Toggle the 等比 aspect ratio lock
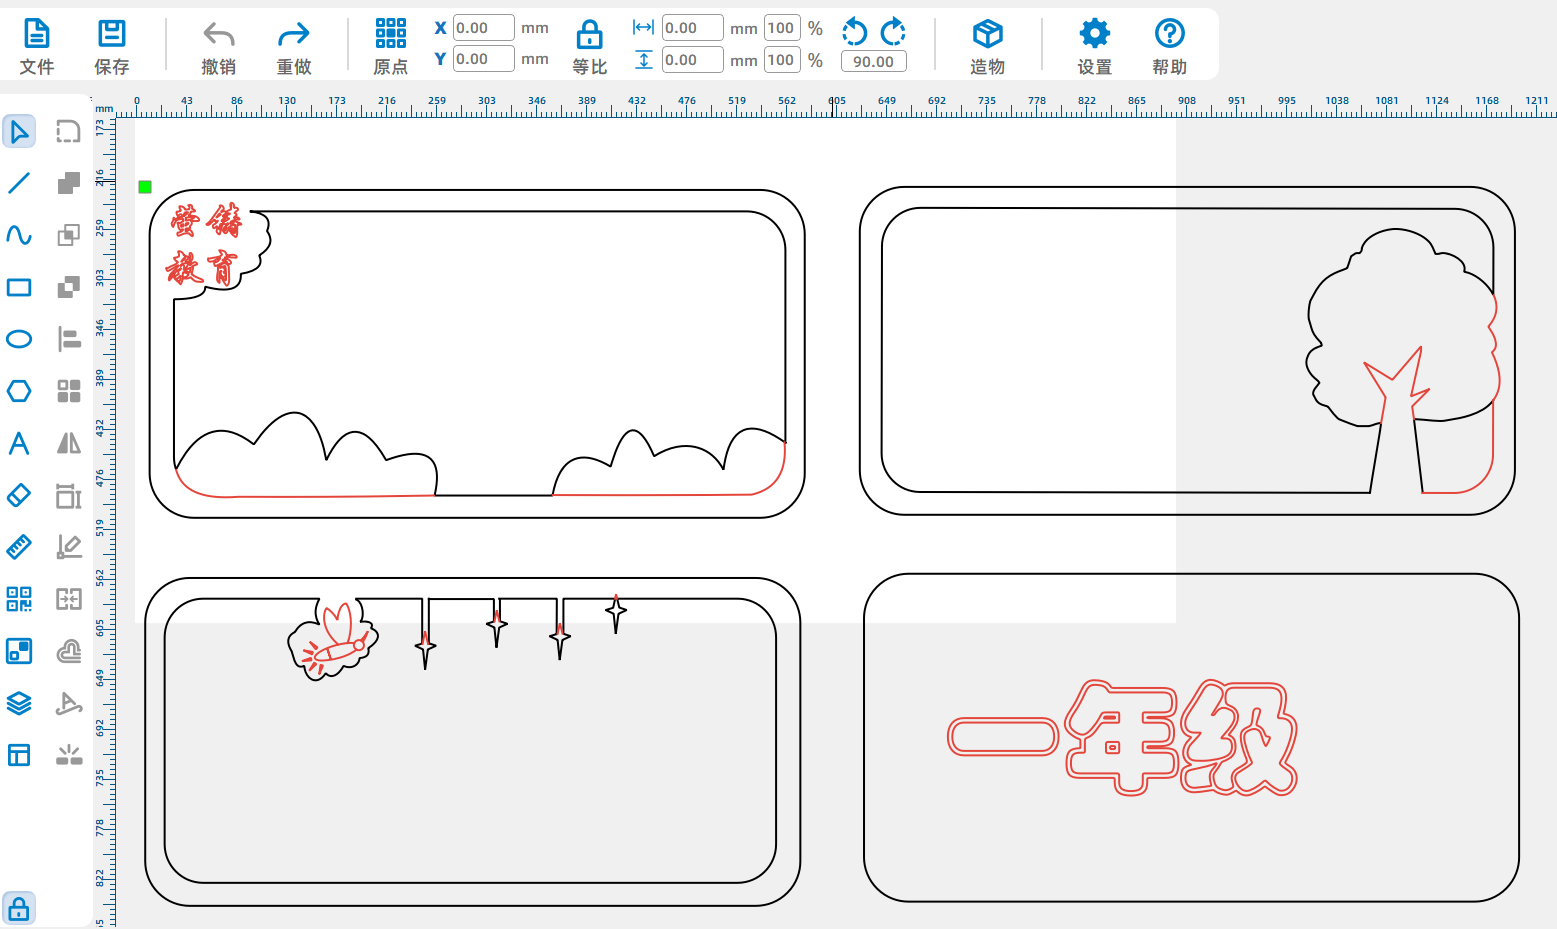Image resolution: width=1557 pixels, height=929 pixels. click(x=589, y=46)
